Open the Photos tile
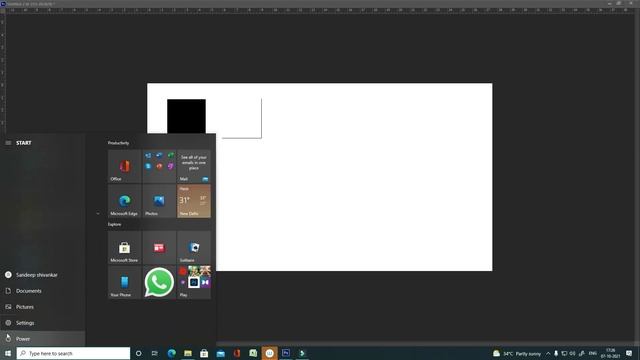The image size is (640, 360). point(159,201)
